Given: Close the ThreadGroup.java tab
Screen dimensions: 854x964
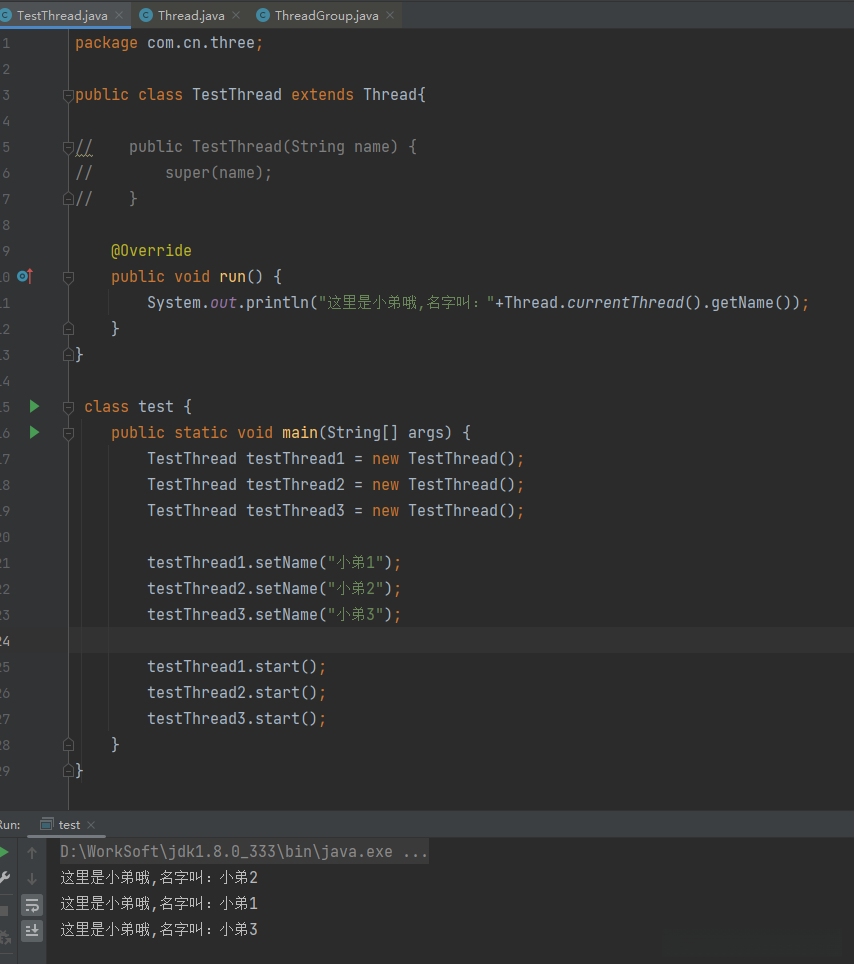Looking at the screenshot, I should click(x=390, y=15).
